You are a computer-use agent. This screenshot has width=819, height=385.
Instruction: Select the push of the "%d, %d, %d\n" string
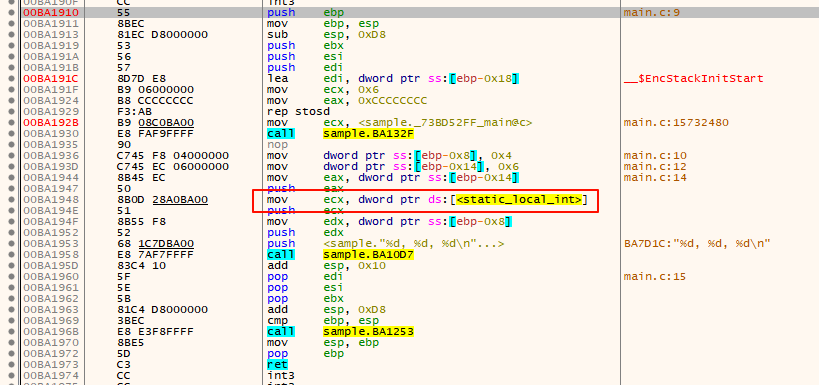click(x=385, y=243)
